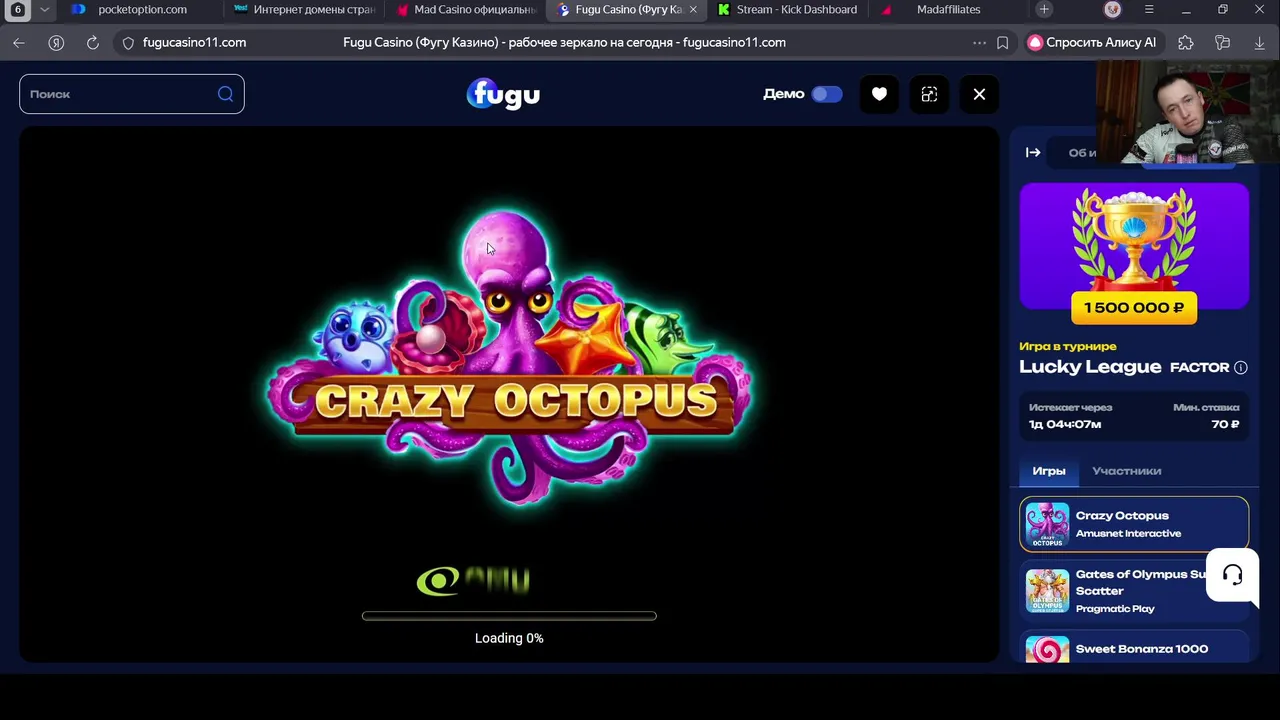Open the FACTOR info icon

click(1241, 368)
